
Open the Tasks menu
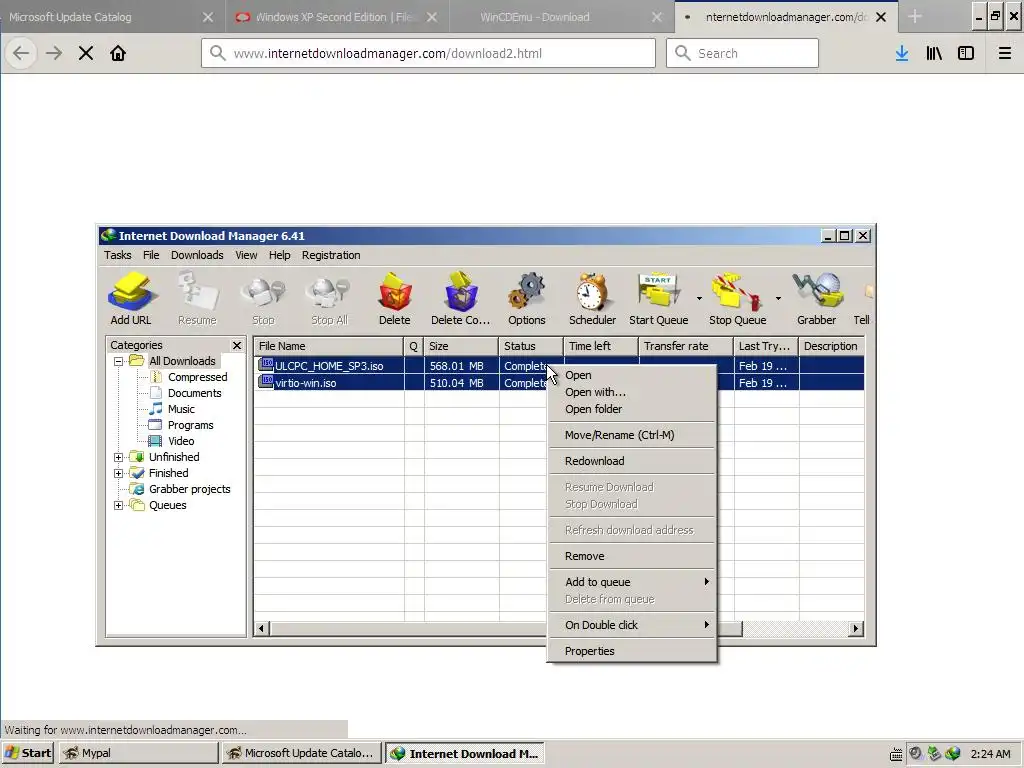tap(118, 255)
